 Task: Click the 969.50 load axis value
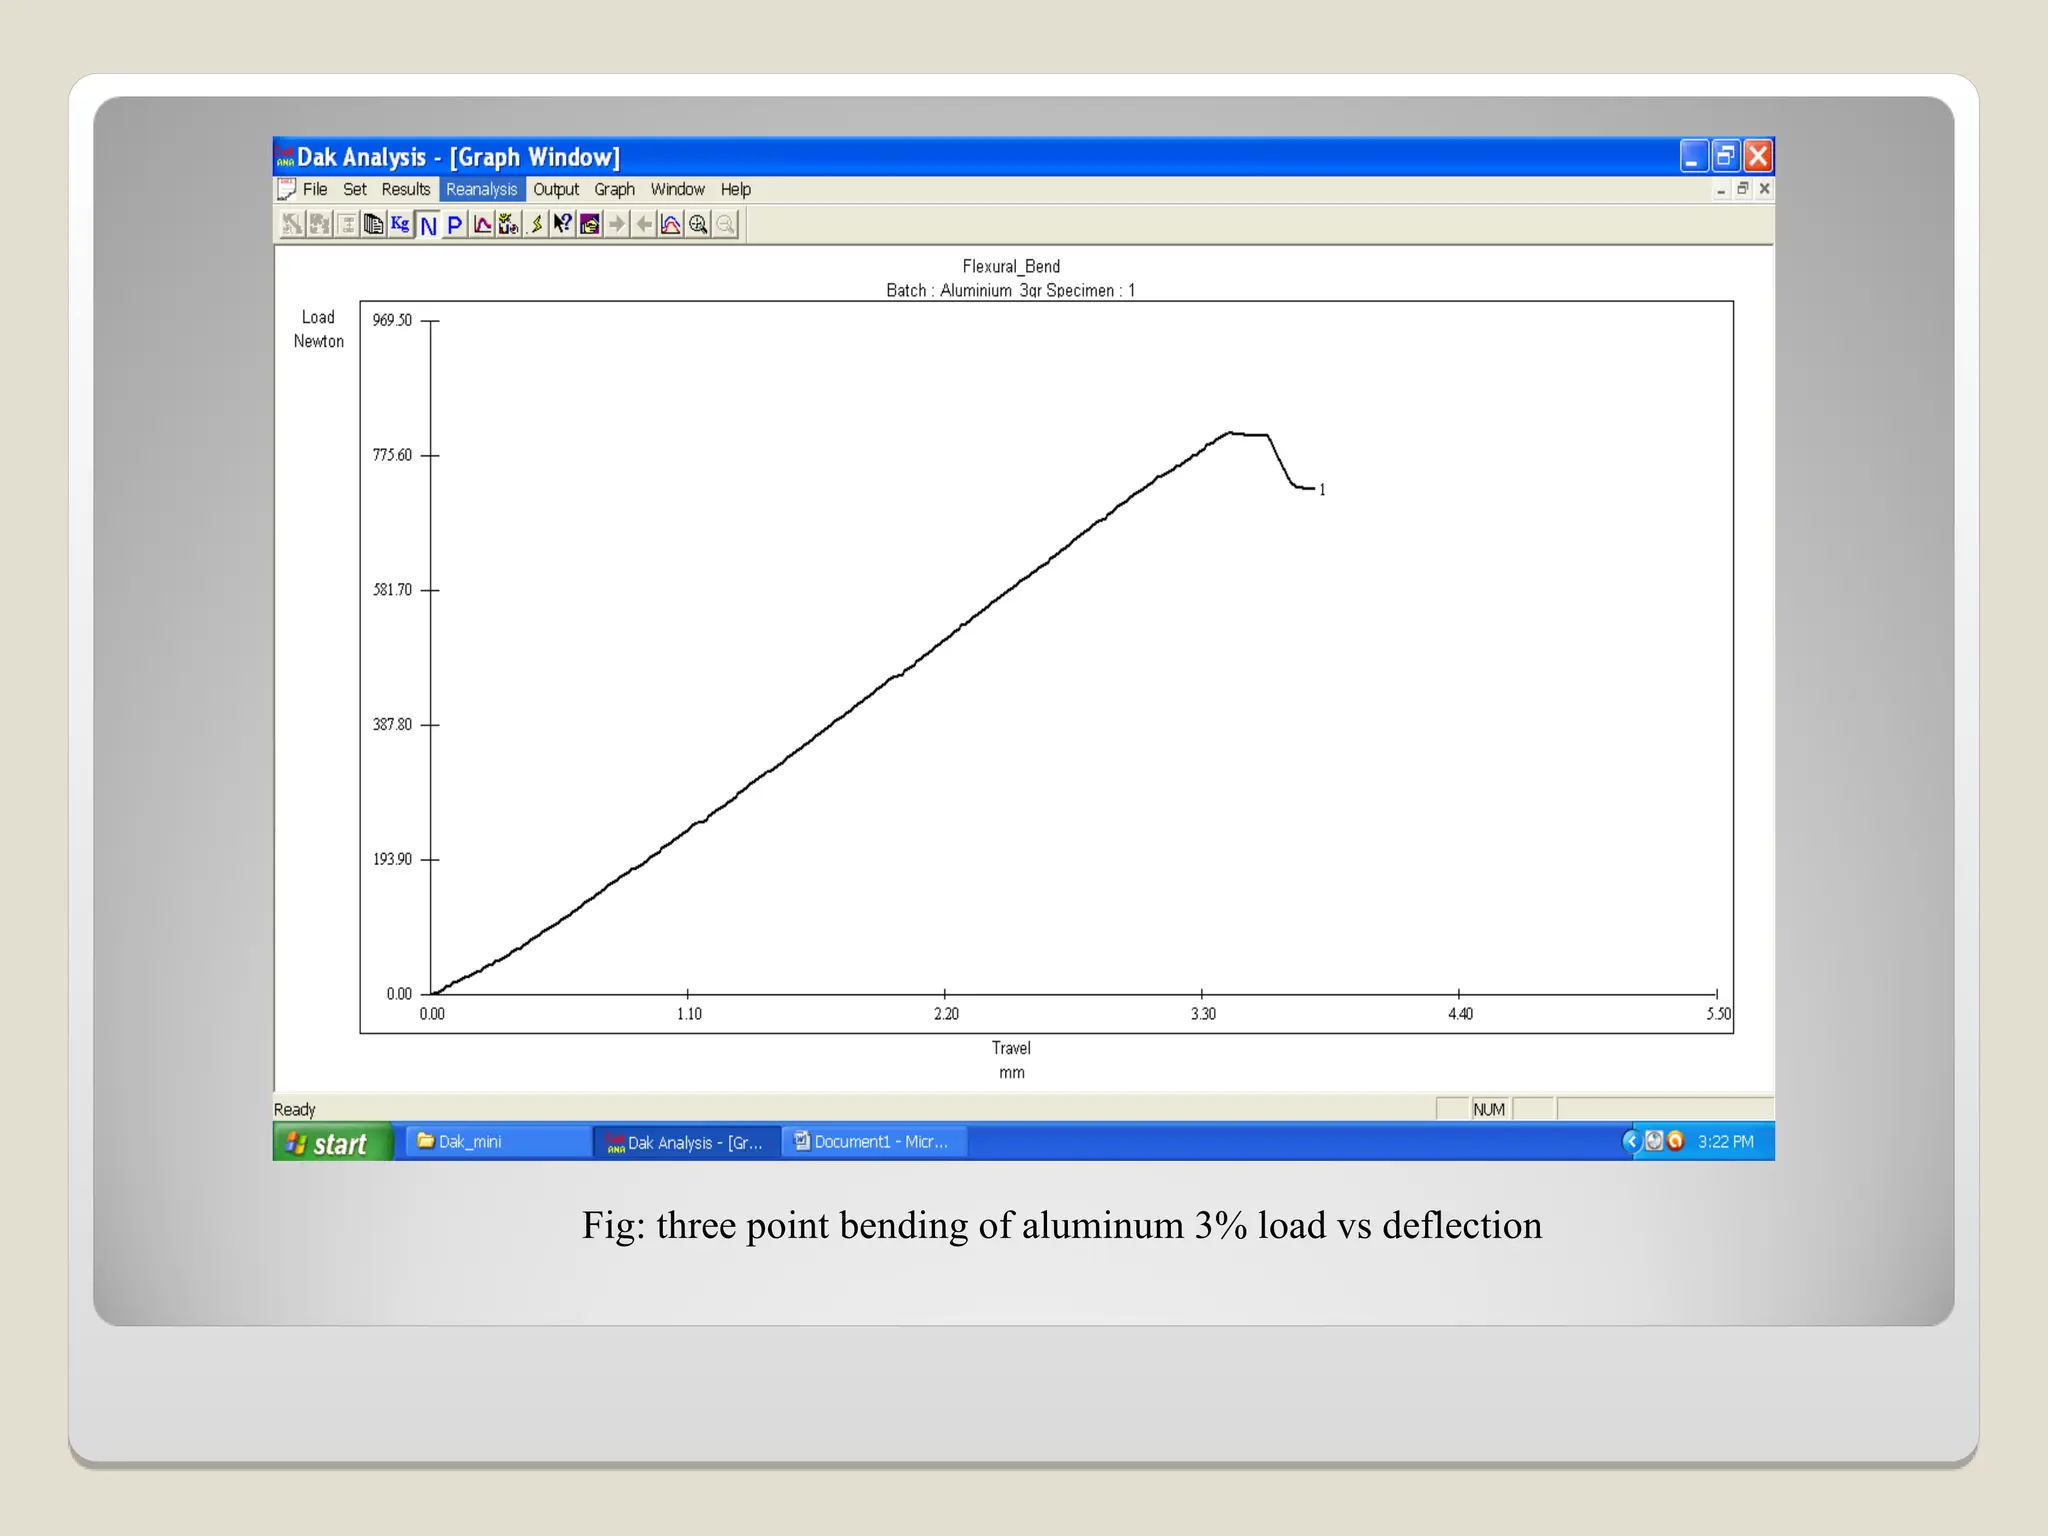(x=392, y=320)
